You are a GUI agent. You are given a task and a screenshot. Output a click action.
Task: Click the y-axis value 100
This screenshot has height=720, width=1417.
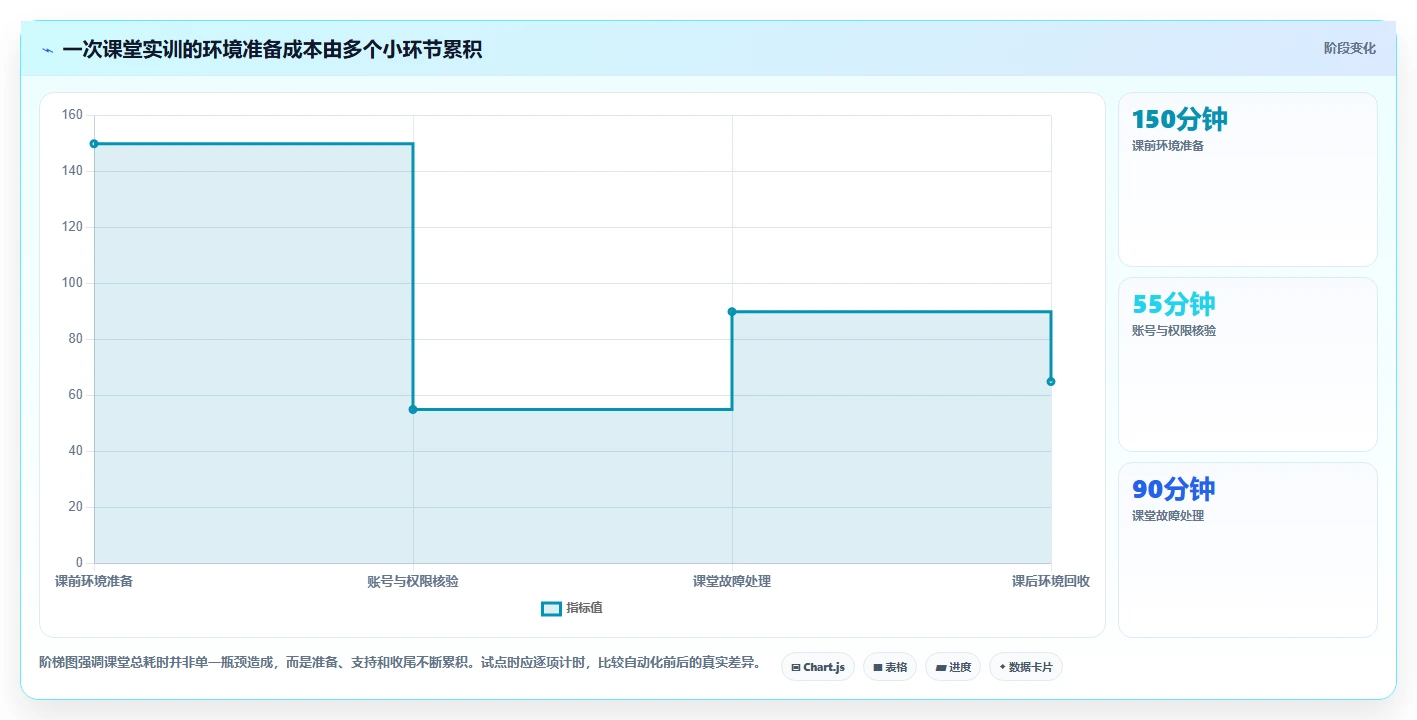73,283
